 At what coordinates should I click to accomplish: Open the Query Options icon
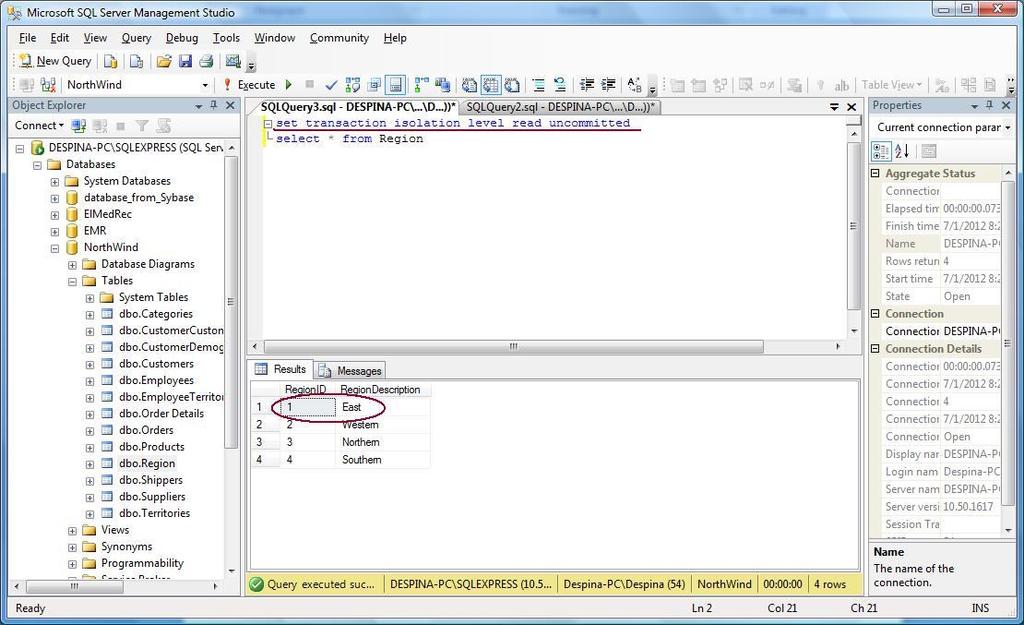click(374, 85)
